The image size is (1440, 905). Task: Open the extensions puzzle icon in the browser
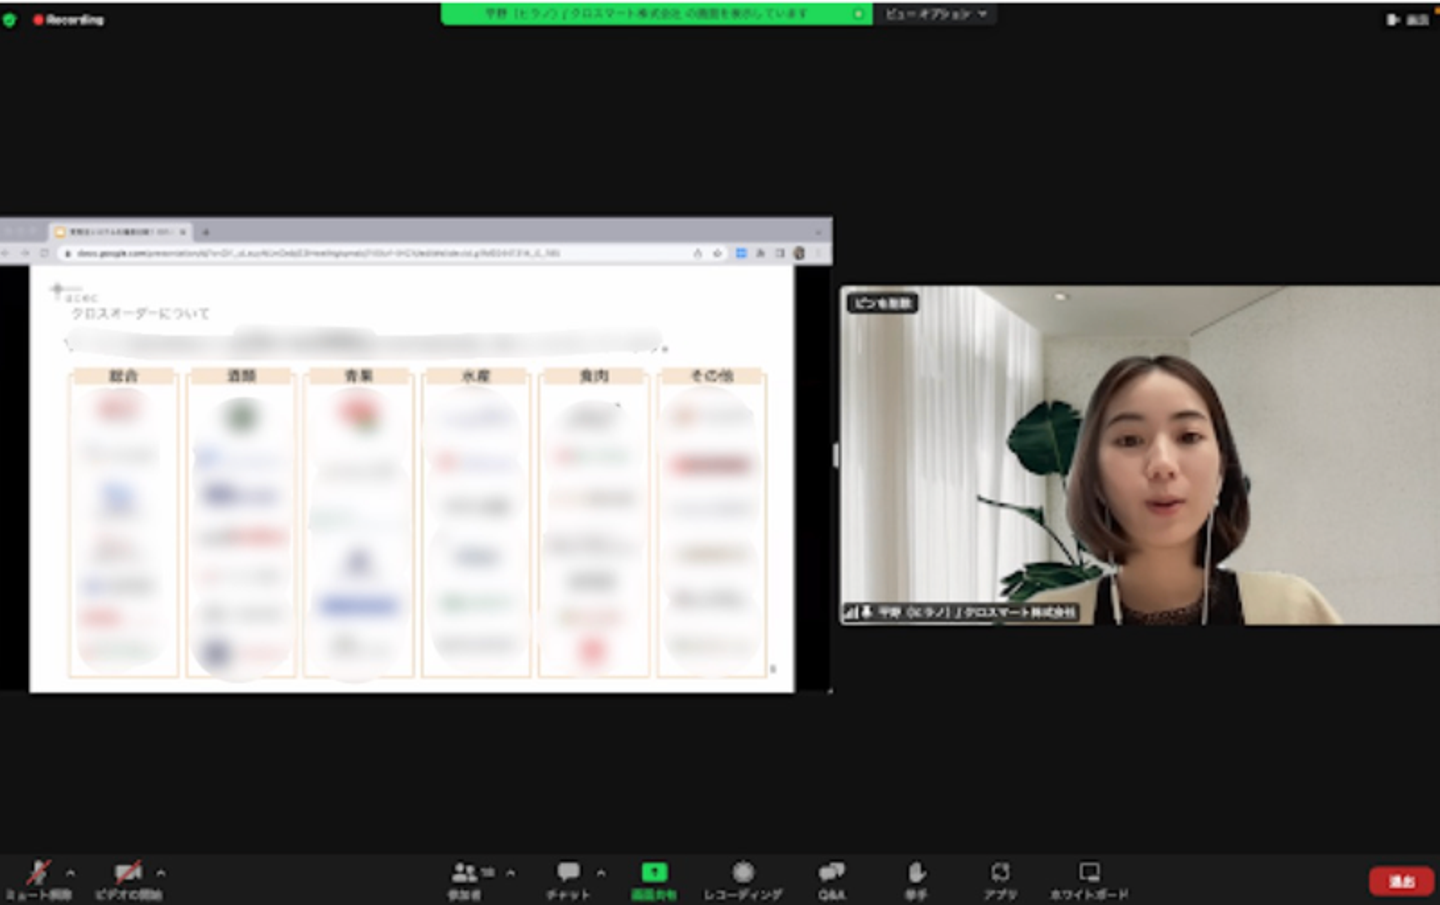761,253
